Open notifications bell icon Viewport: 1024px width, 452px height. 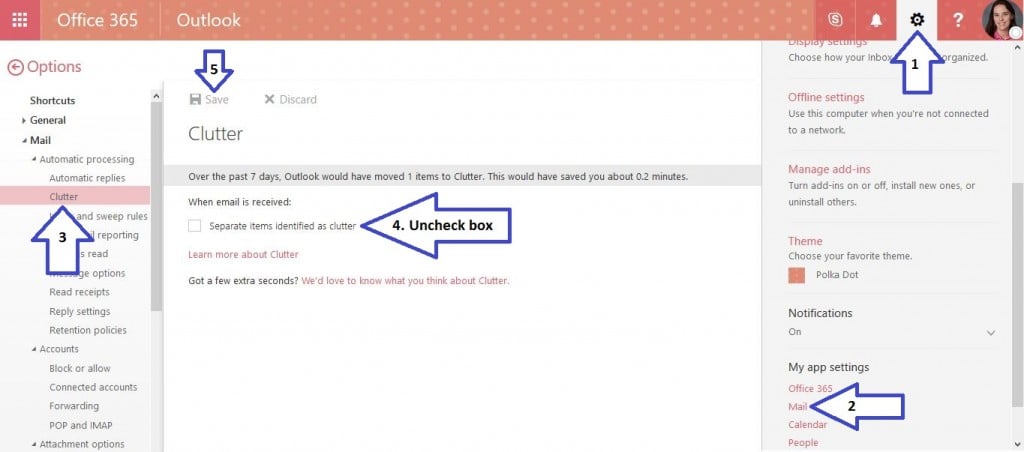[876, 20]
